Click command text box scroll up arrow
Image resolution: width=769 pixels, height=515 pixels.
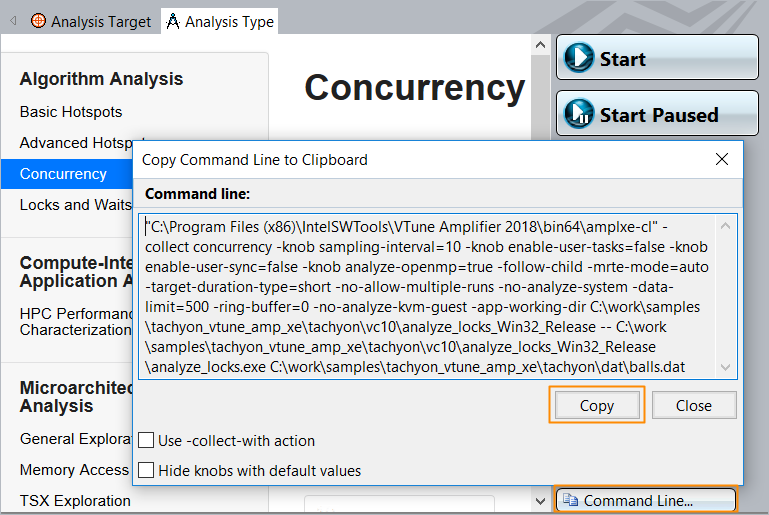pos(725,226)
